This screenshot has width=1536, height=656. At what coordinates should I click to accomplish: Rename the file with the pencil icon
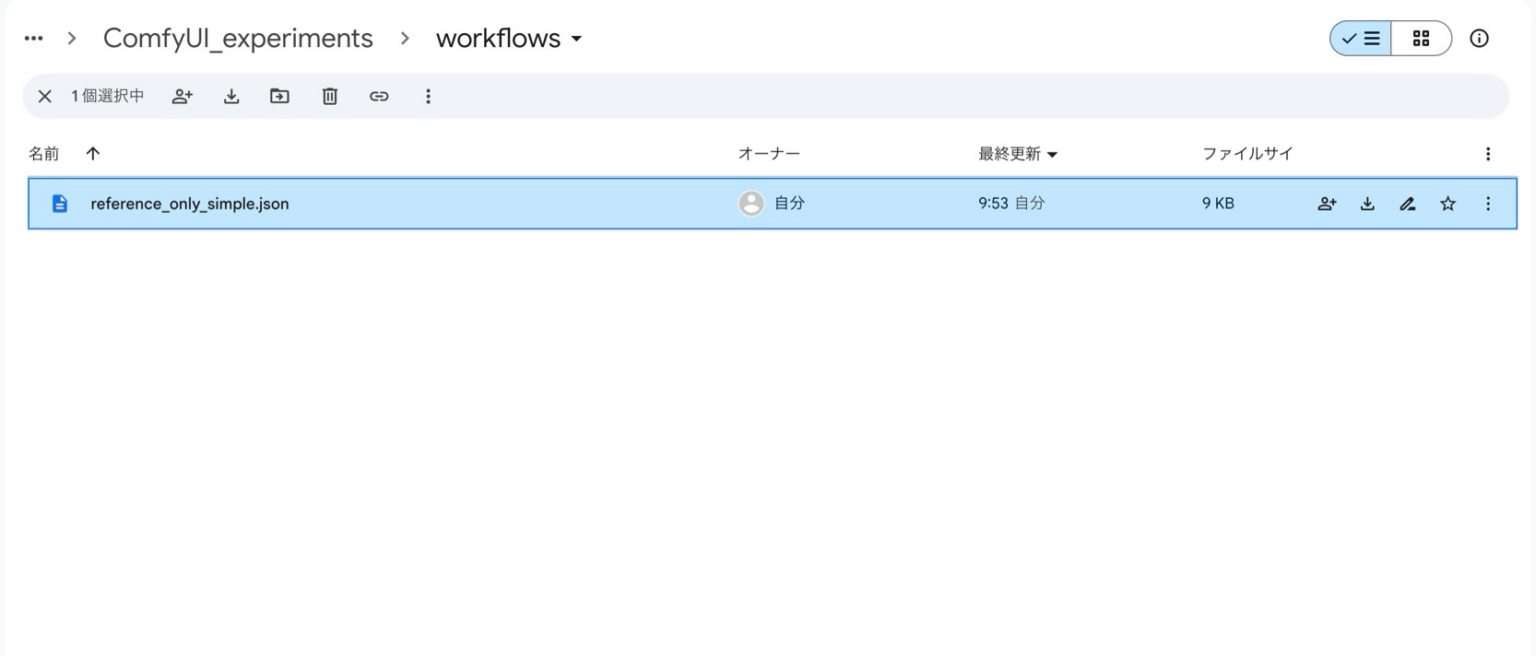pos(1407,203)
